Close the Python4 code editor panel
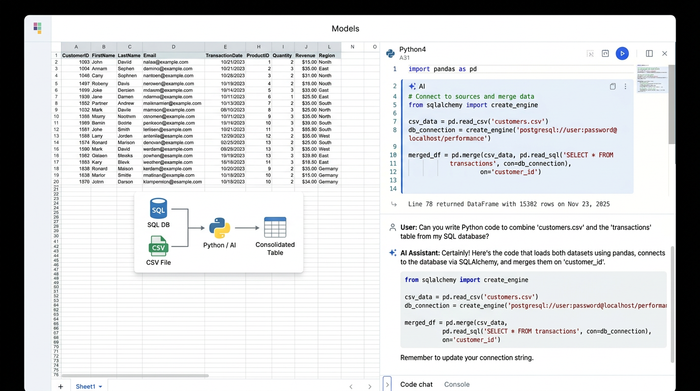700x391 pixels. [x=664, y=54]
